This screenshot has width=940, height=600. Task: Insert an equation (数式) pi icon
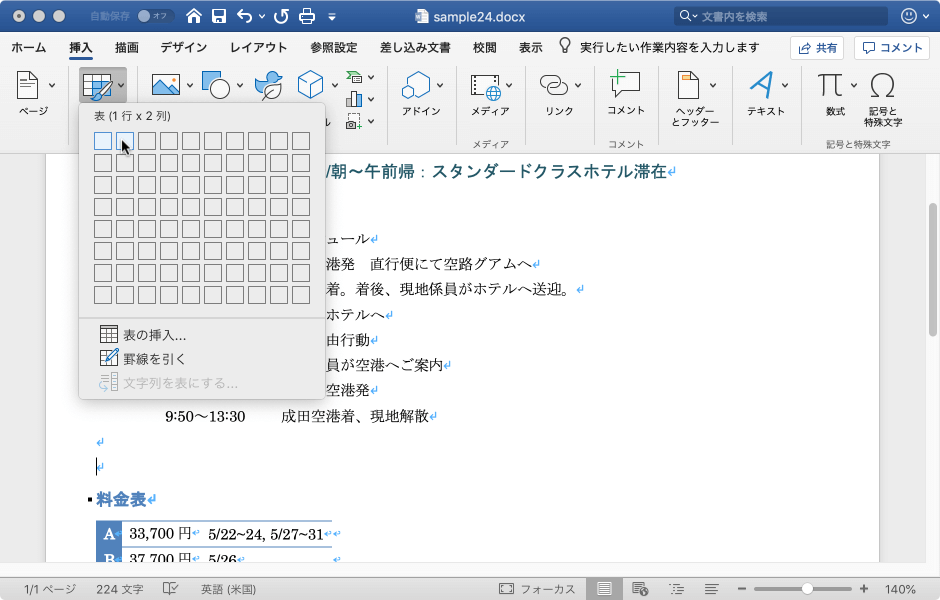830,85
